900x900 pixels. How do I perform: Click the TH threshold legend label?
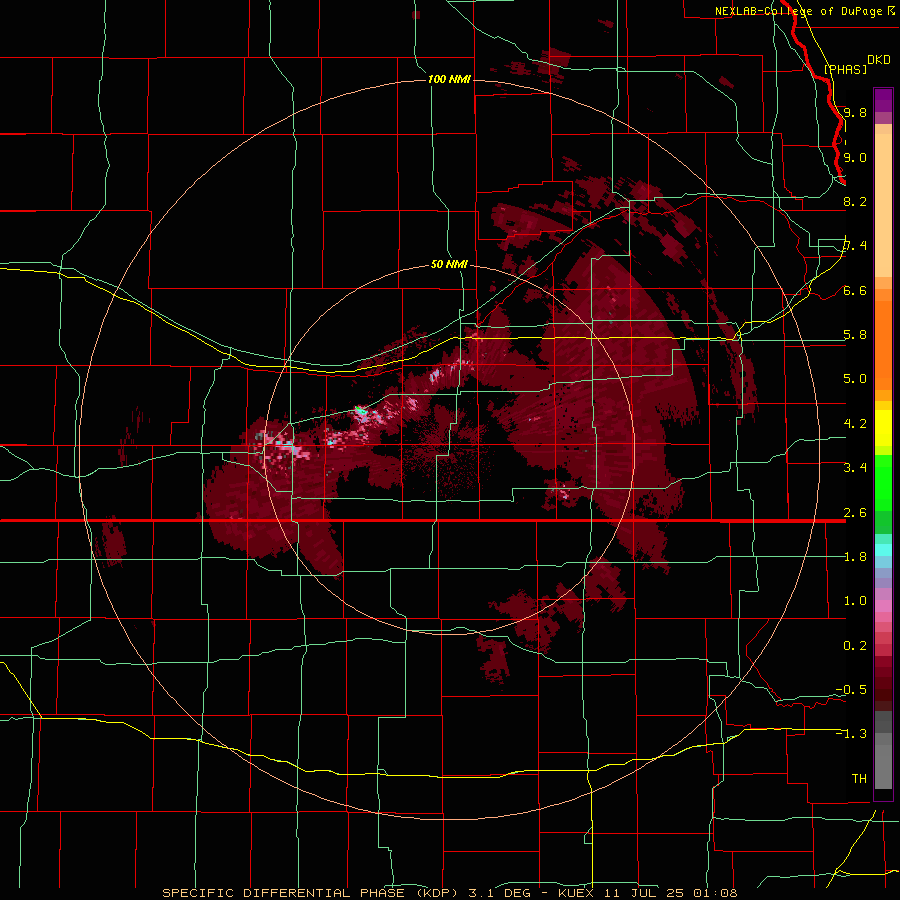[x=859, y=779]
